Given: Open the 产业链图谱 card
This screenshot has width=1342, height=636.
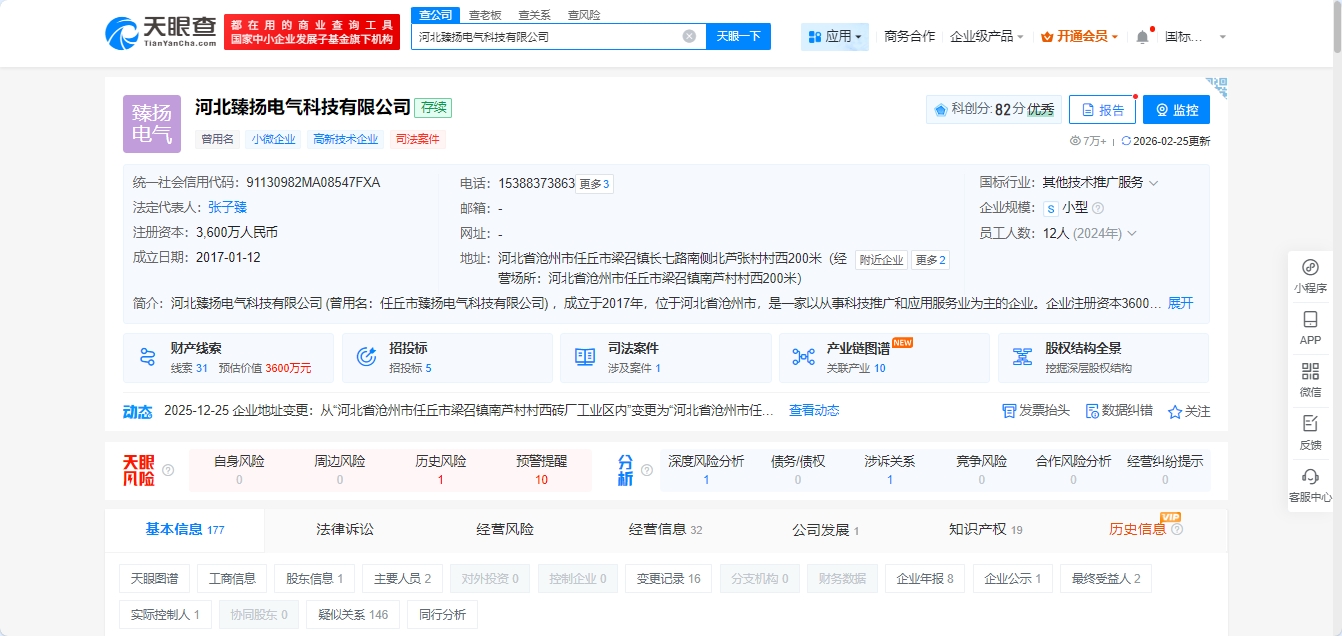Looking at the screenshot, I should point(883,357).
